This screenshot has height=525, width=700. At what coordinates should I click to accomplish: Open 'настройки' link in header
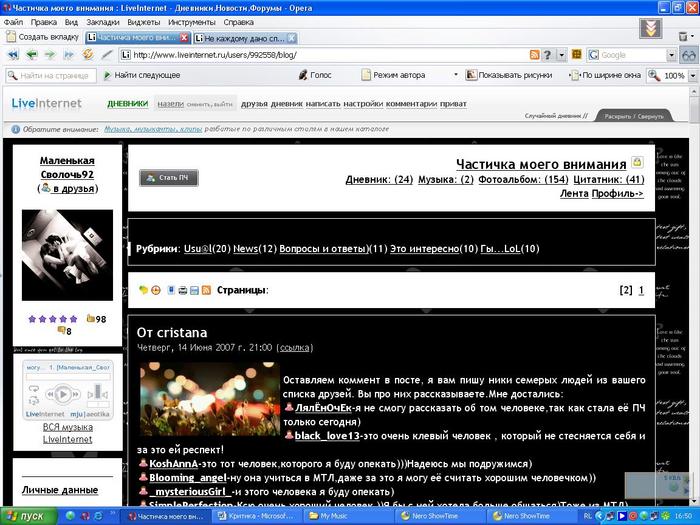(x=363, y=104)
